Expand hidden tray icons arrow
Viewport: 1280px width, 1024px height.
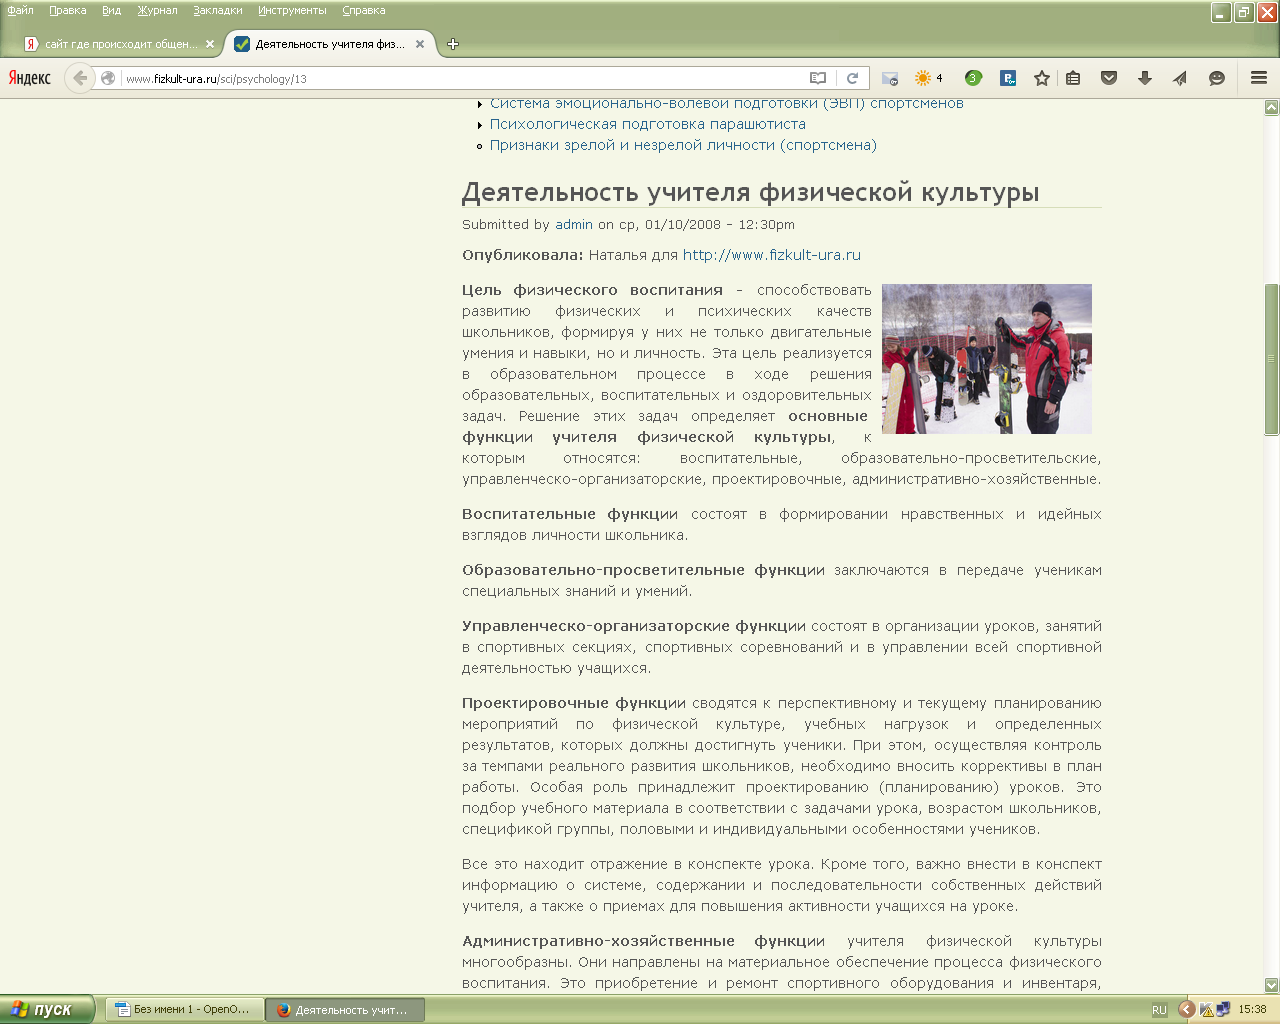click(x=1186, y=1010)
